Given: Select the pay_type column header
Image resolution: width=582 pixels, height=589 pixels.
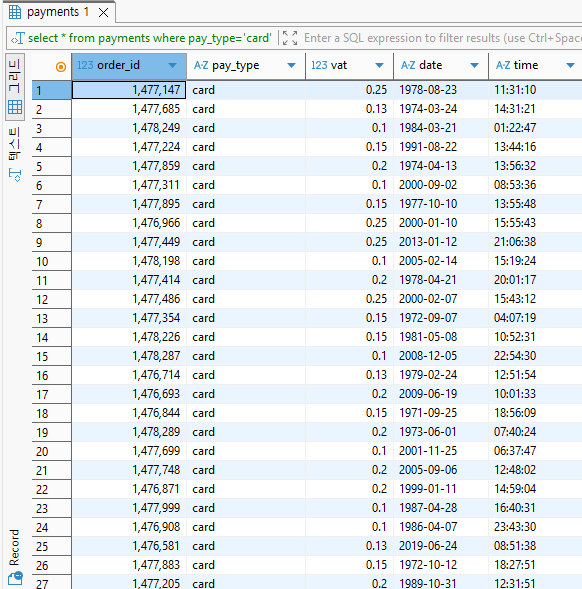Looking at the screenshot, I should pyautogui.click(x=246, y=66).
